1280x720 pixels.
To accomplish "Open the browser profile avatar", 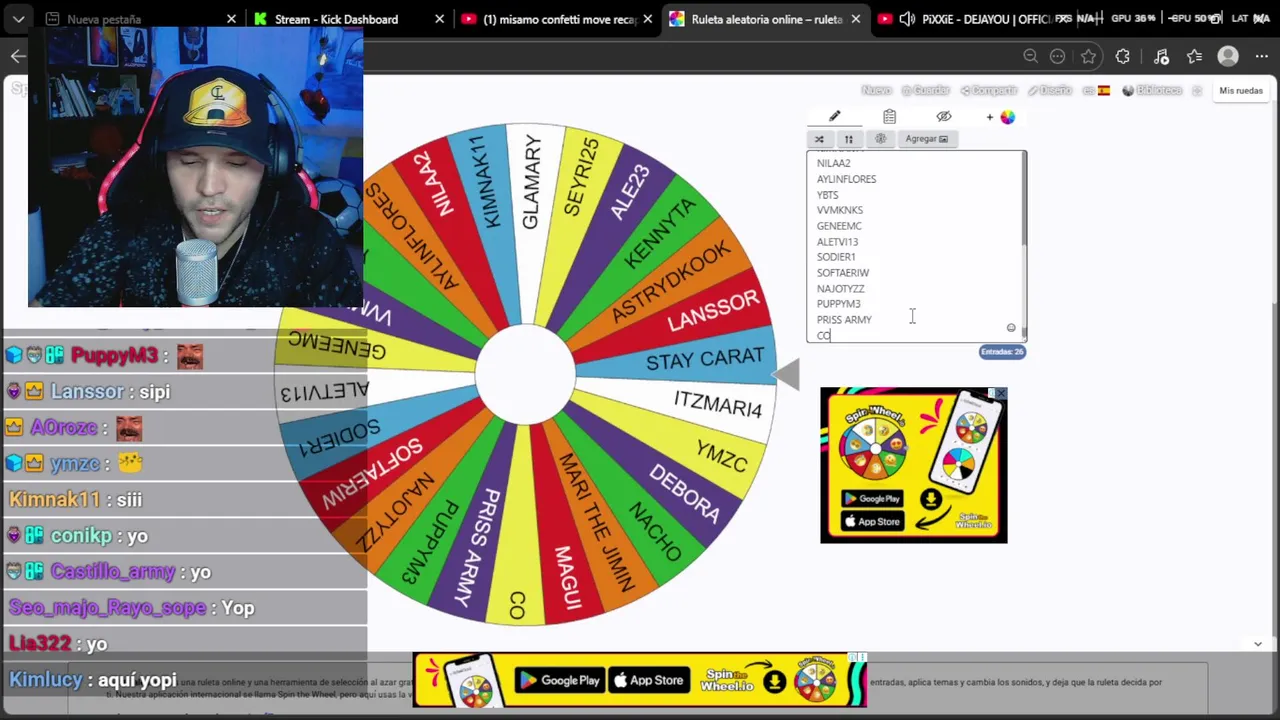I will point(1228,57).
